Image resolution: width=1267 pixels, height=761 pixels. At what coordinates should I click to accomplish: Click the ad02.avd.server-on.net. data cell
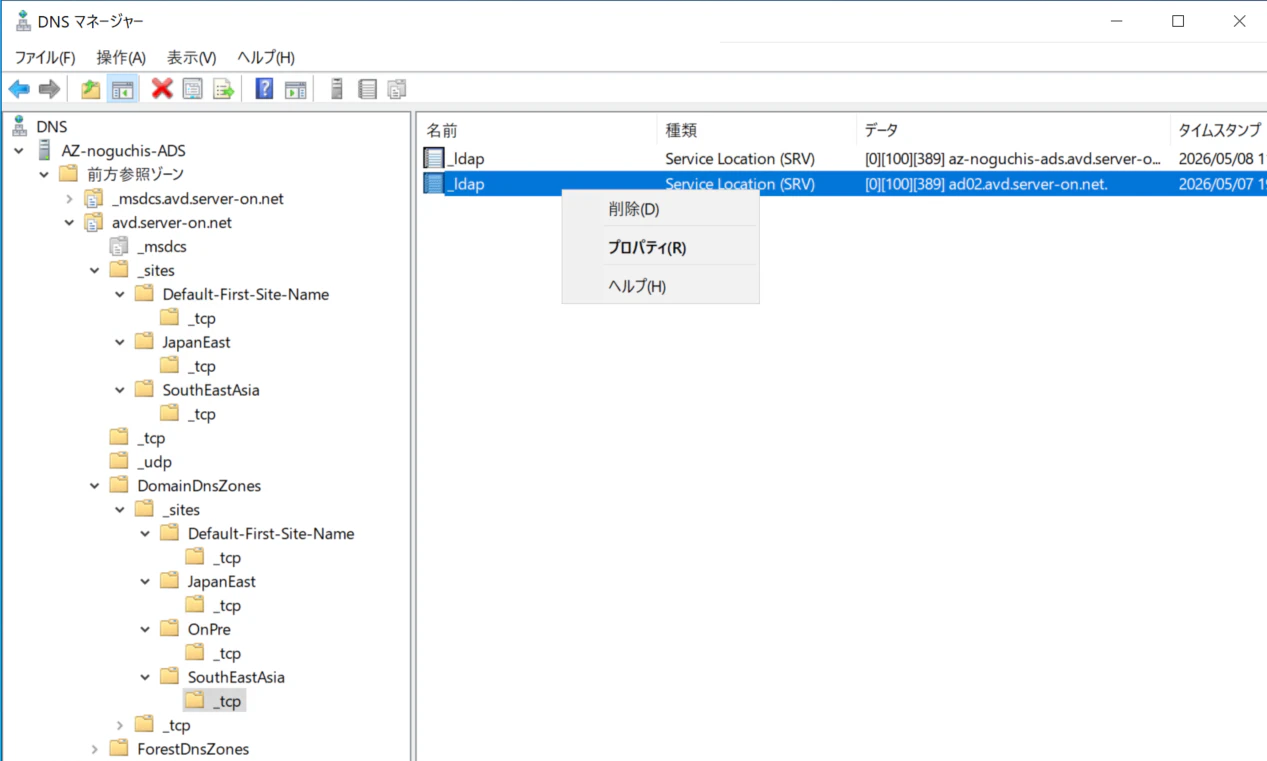(x=986, y=184)
